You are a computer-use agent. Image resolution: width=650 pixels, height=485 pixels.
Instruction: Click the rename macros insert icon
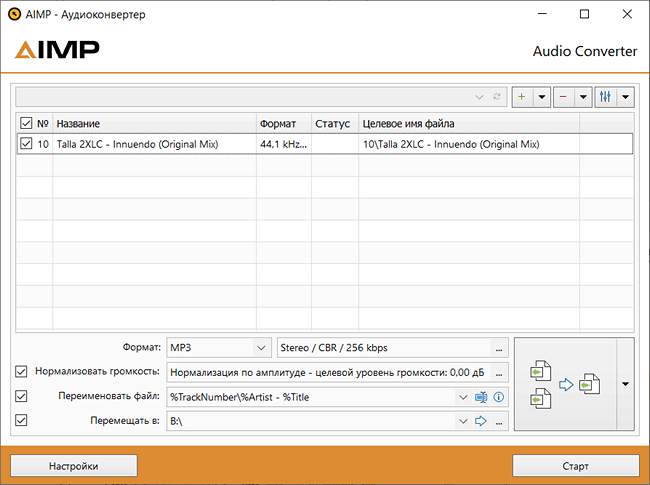tap(481, 397)
